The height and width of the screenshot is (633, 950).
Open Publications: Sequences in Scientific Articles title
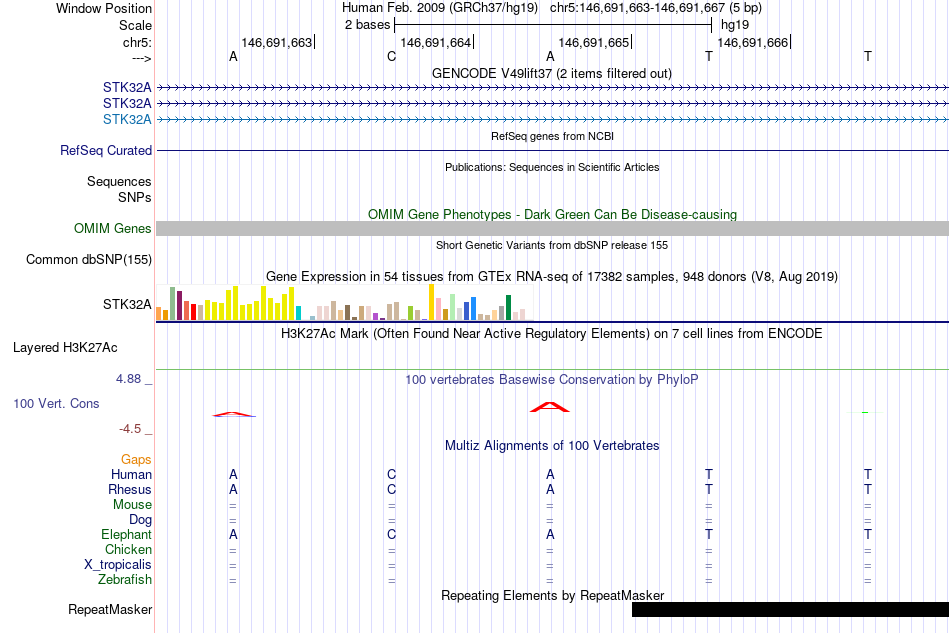point(552,167)
